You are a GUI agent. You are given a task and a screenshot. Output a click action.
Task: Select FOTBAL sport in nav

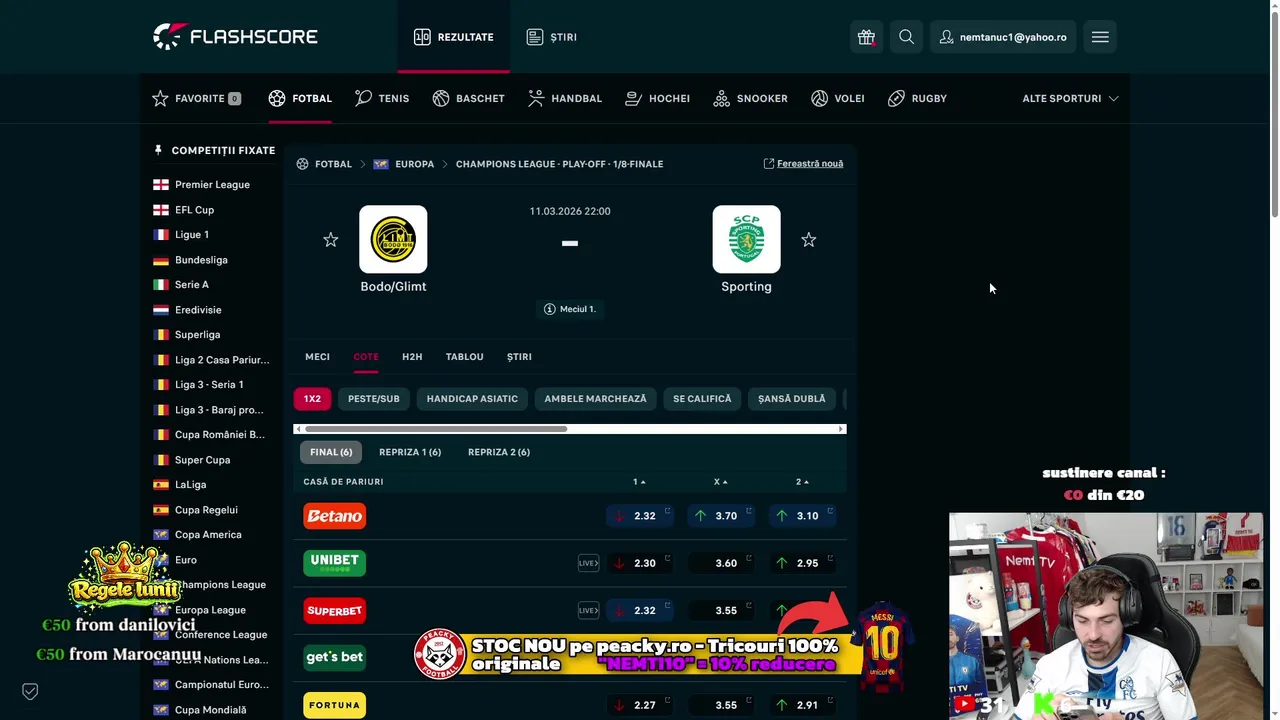[300, 98]
